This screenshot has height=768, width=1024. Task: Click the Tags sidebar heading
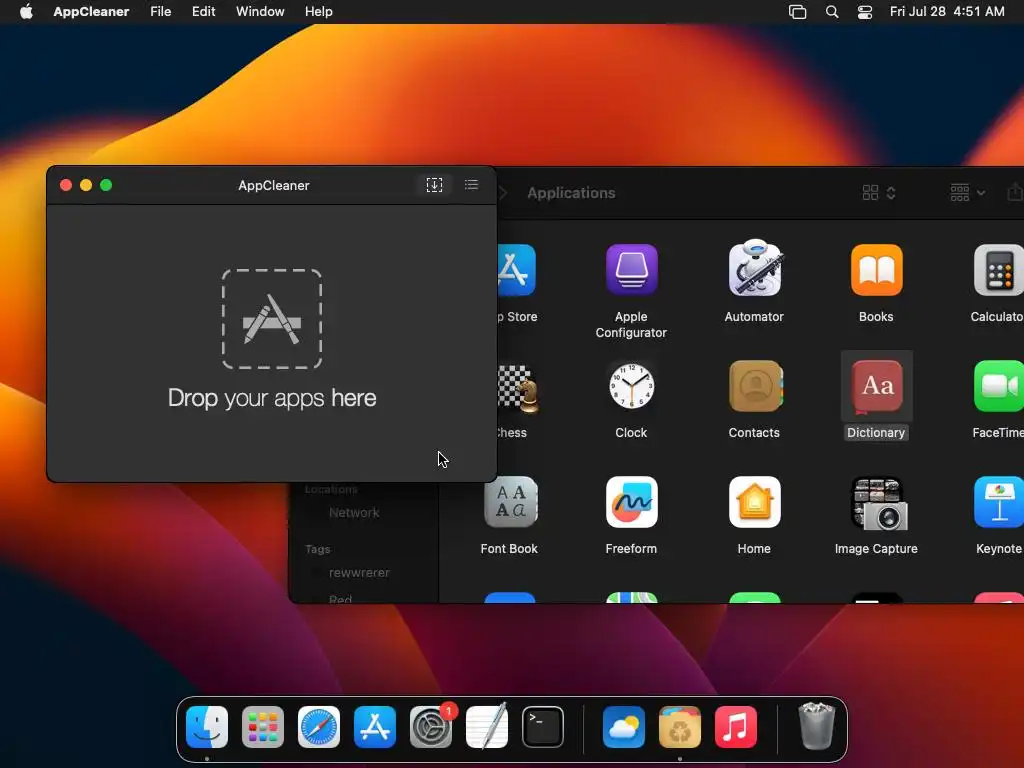317,549
